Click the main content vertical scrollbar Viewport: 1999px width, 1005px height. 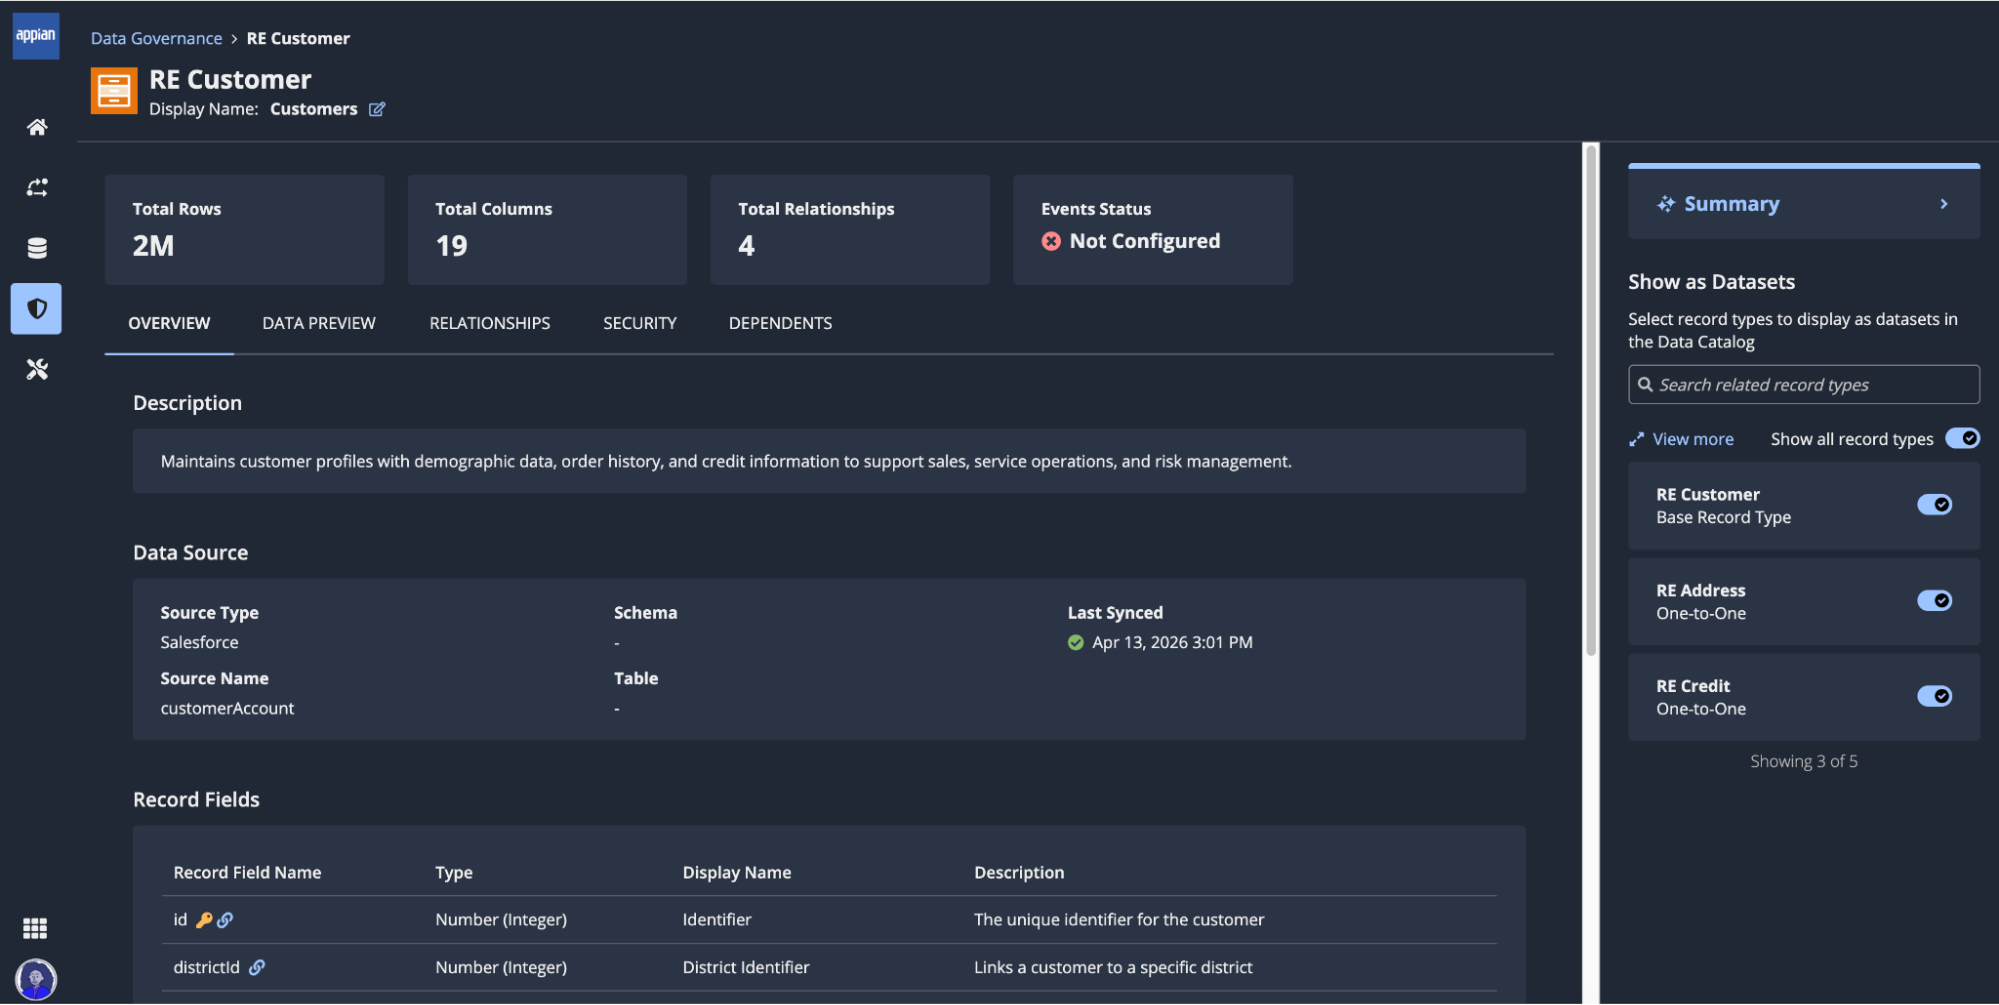tap(1591, 400)
